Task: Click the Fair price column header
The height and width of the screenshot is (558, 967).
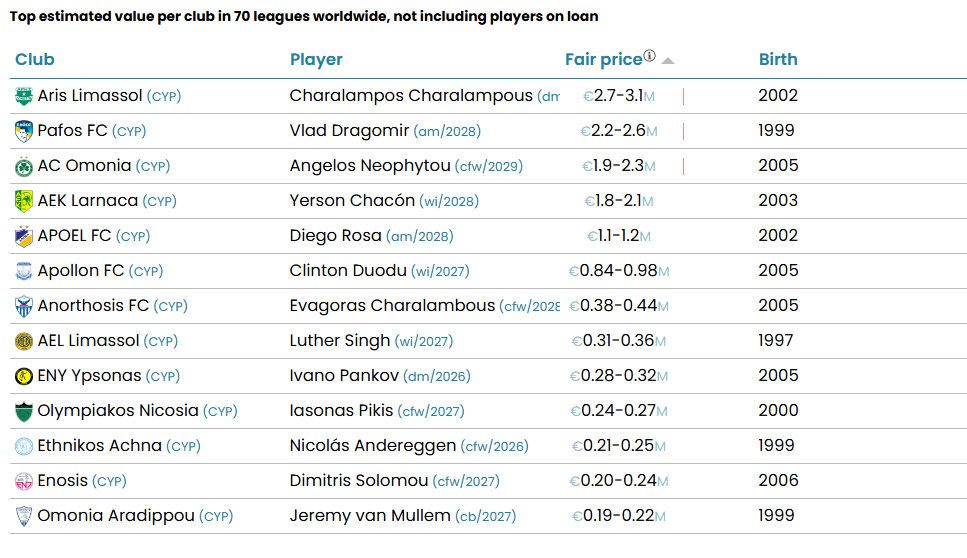Action: 603,59
